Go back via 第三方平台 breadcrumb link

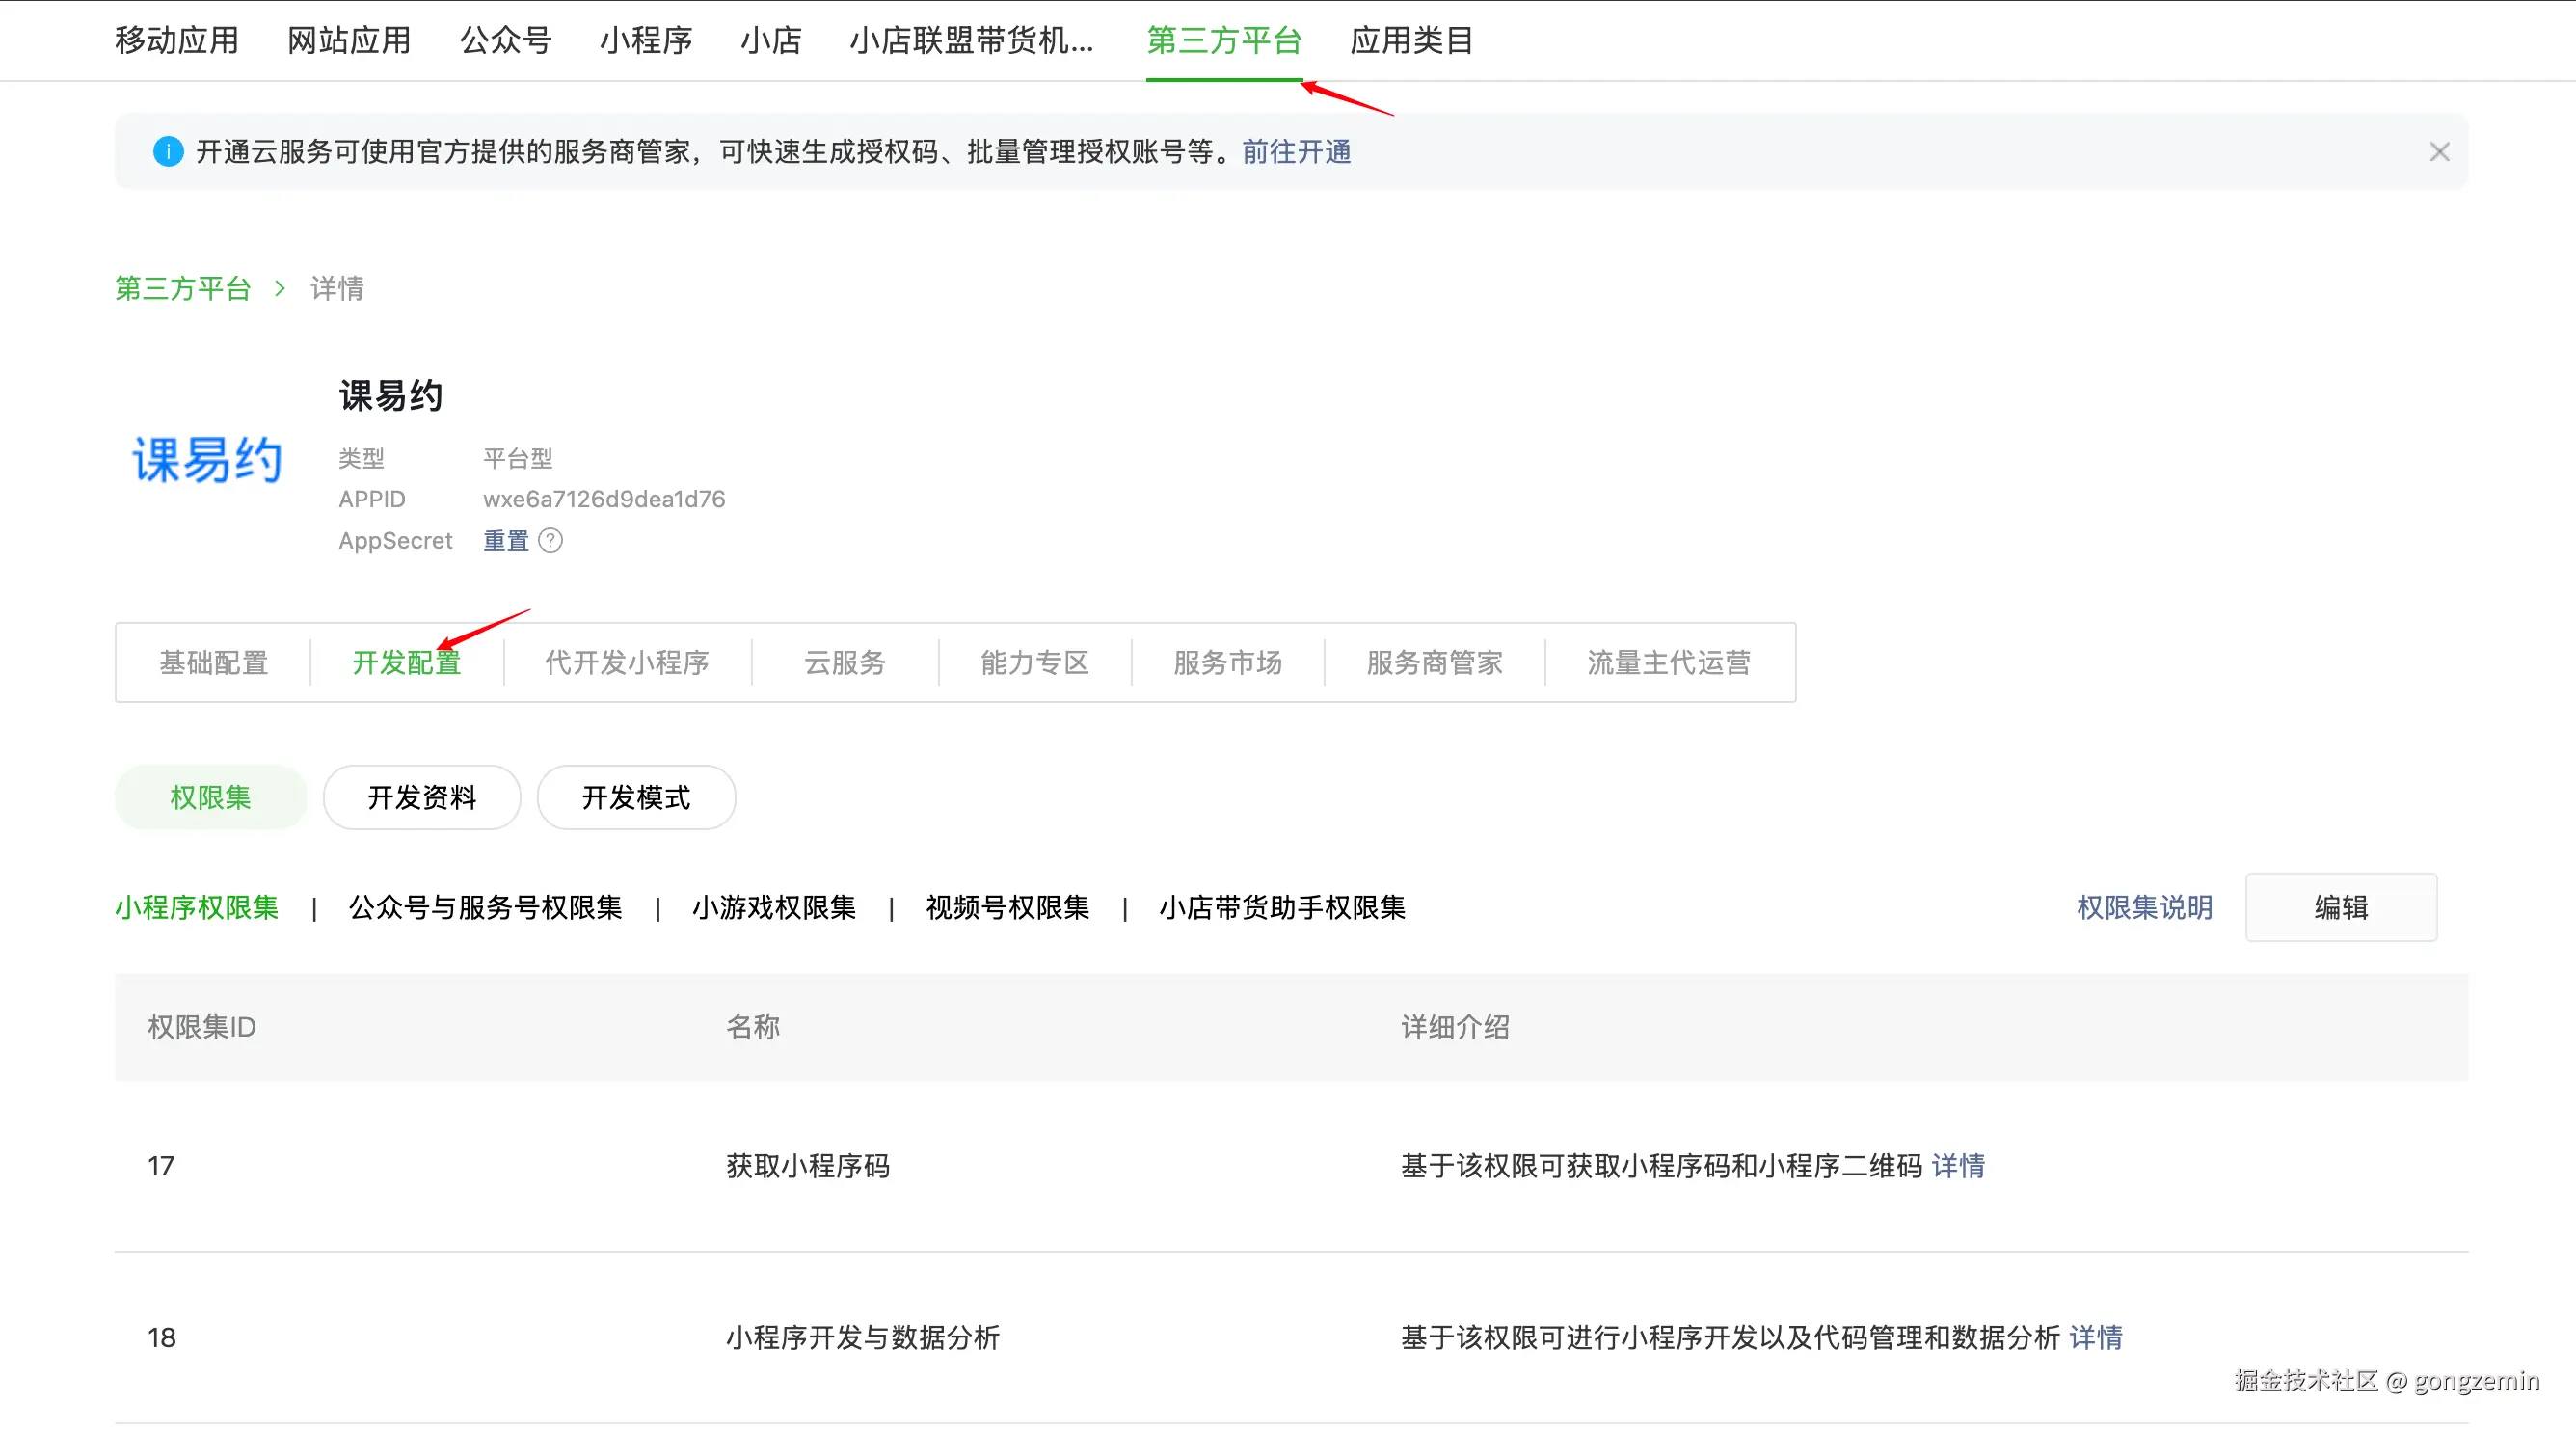coord(183,289)
